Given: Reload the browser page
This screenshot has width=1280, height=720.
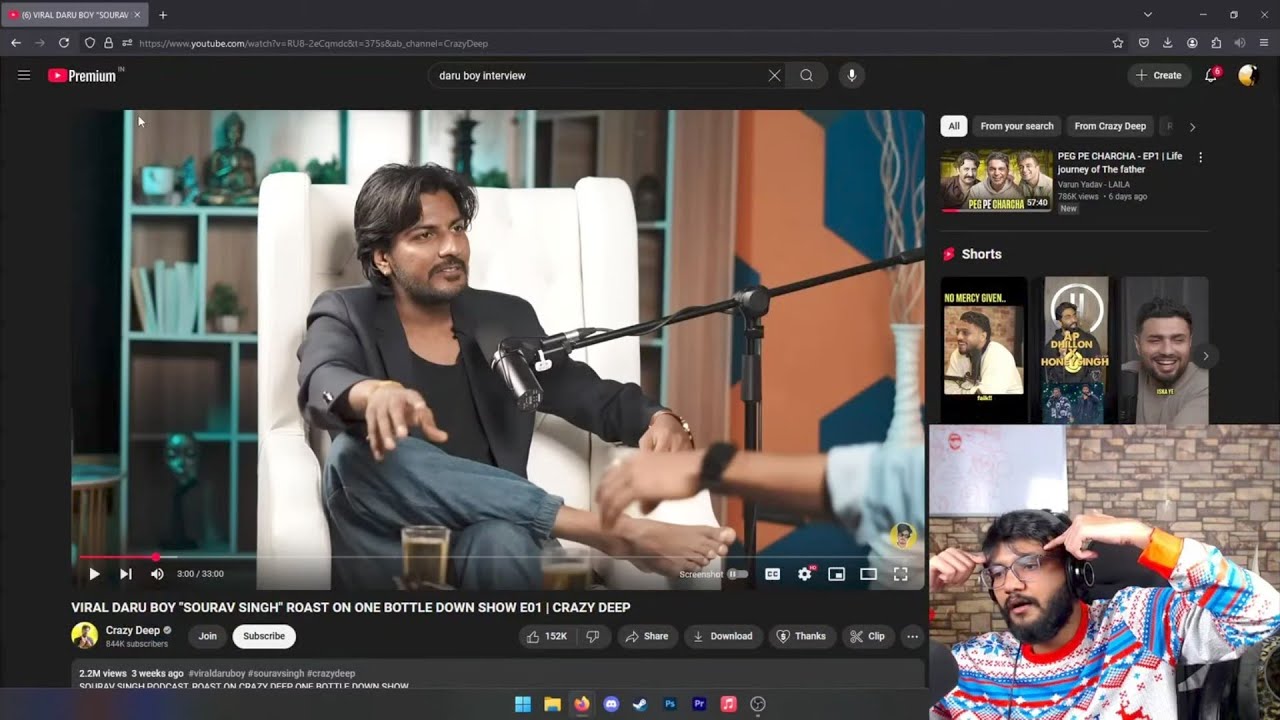Looking at the screenshot, I should (64, 43).
